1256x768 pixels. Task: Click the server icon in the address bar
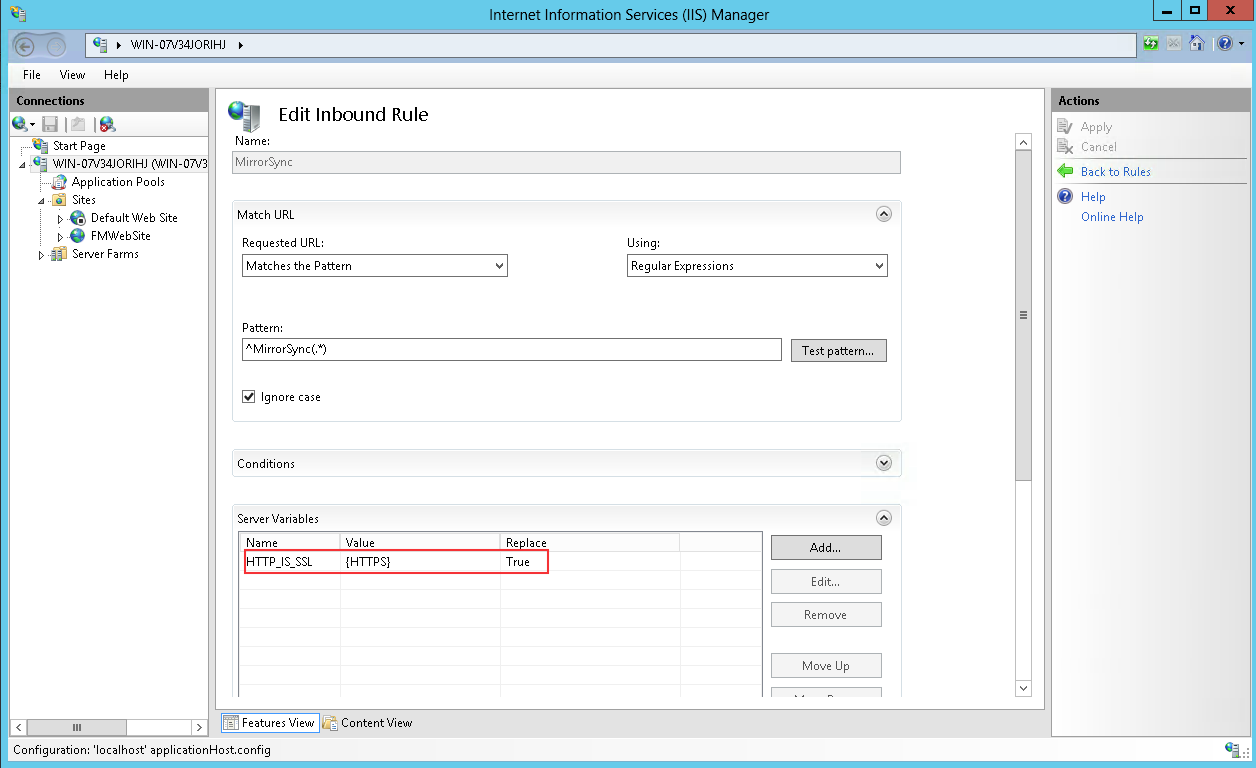101,45
